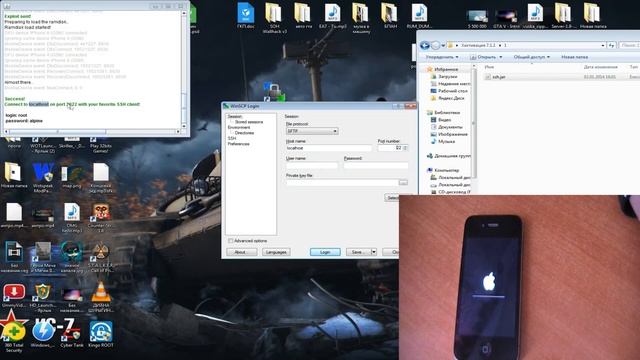The width and height of the screenshot is (640, 360).
Task: Open Яндекс.Диск in Explorer favorites
Action: (447, 98)
